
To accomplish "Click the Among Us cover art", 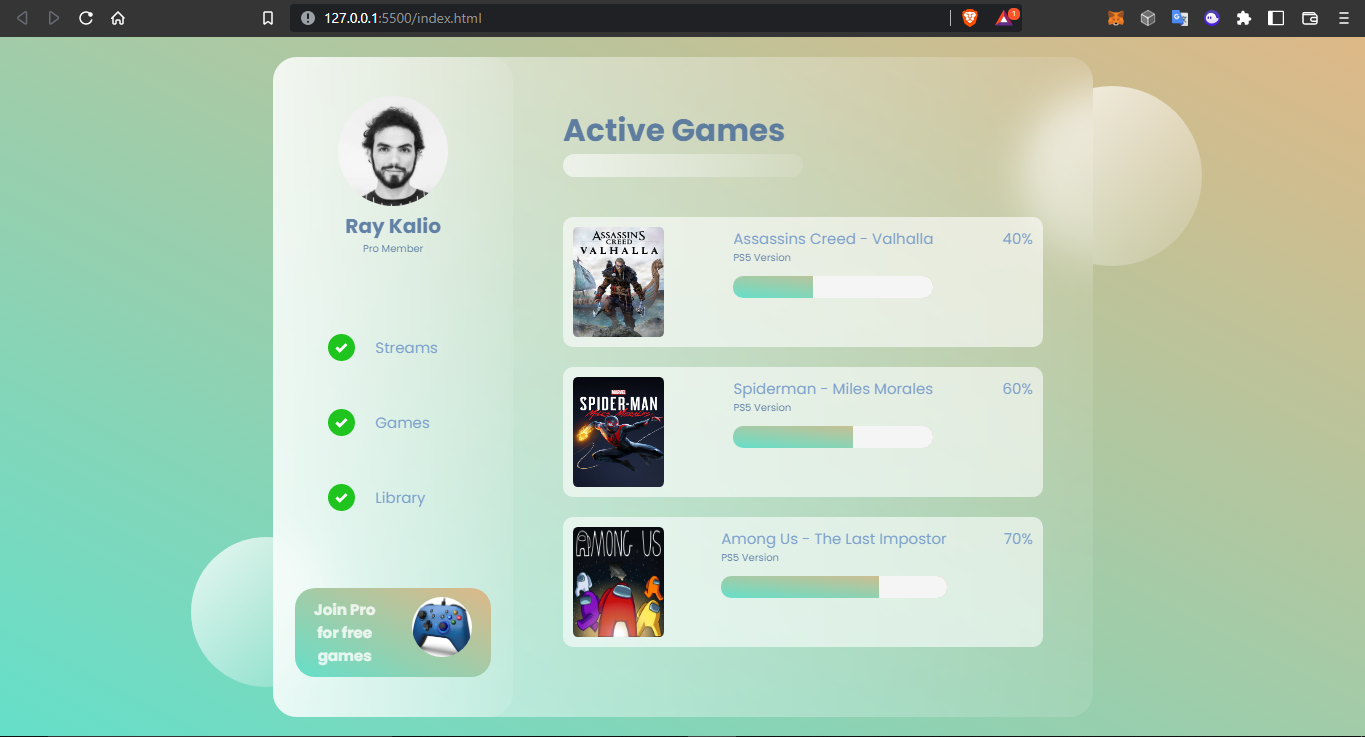I will [x=618, y=582].
